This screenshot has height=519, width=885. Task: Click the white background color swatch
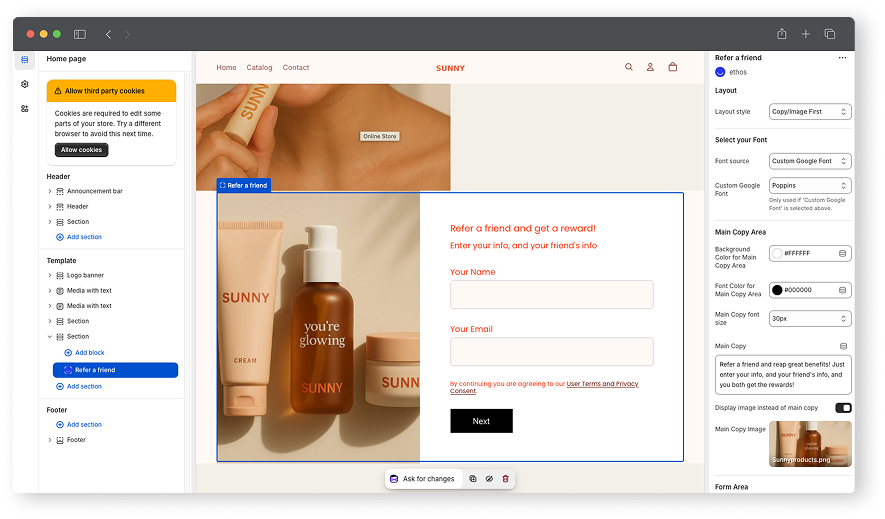pyautogui.click(x=777, y=254)
